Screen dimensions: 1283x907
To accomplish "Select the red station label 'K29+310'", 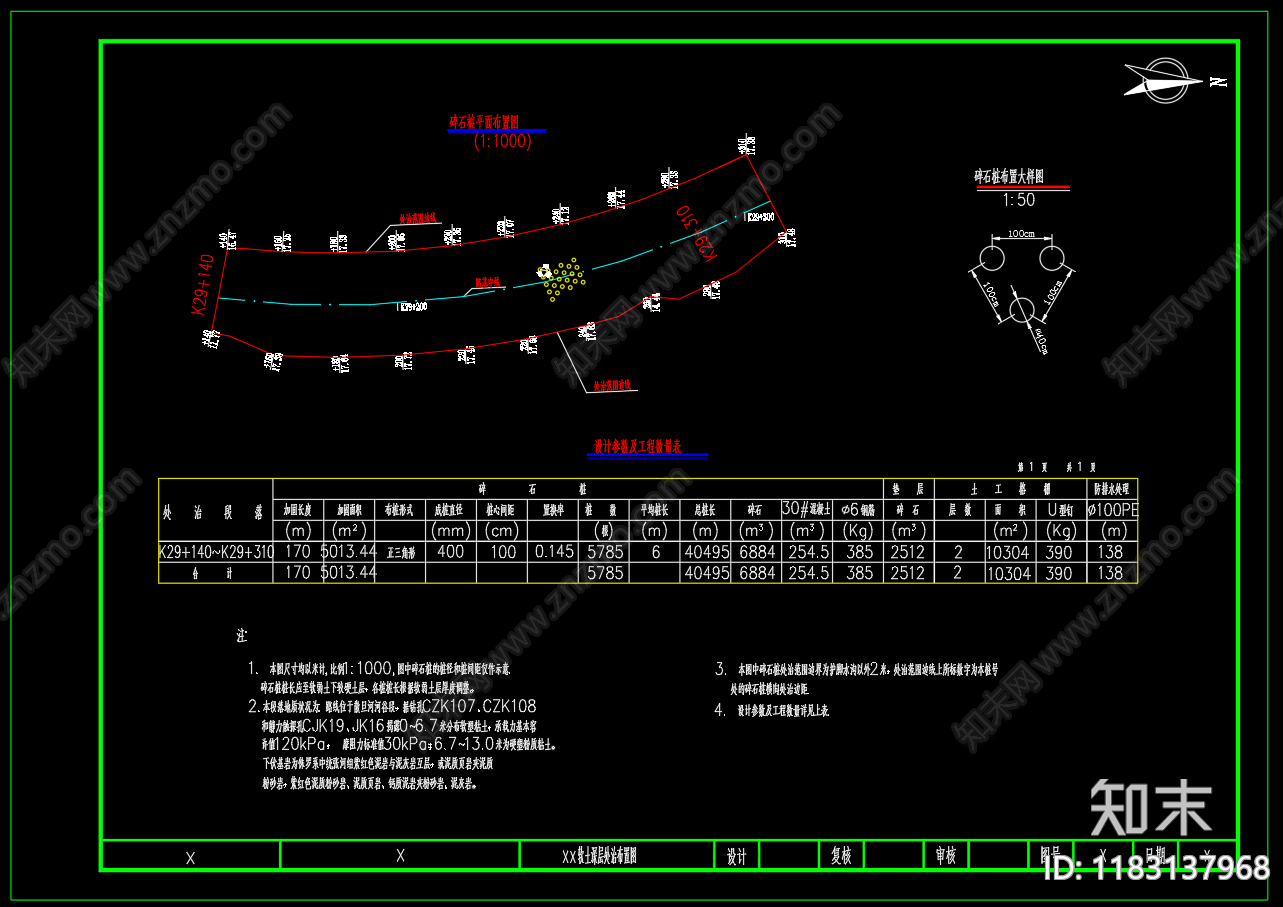I will pos(698,235).
